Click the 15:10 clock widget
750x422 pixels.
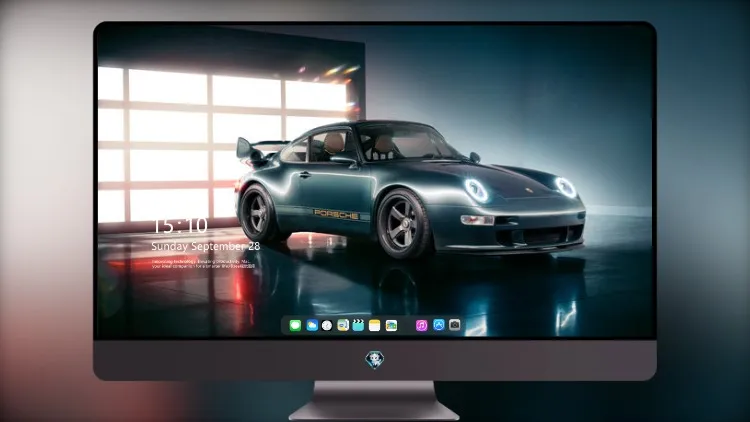point(180,225)
